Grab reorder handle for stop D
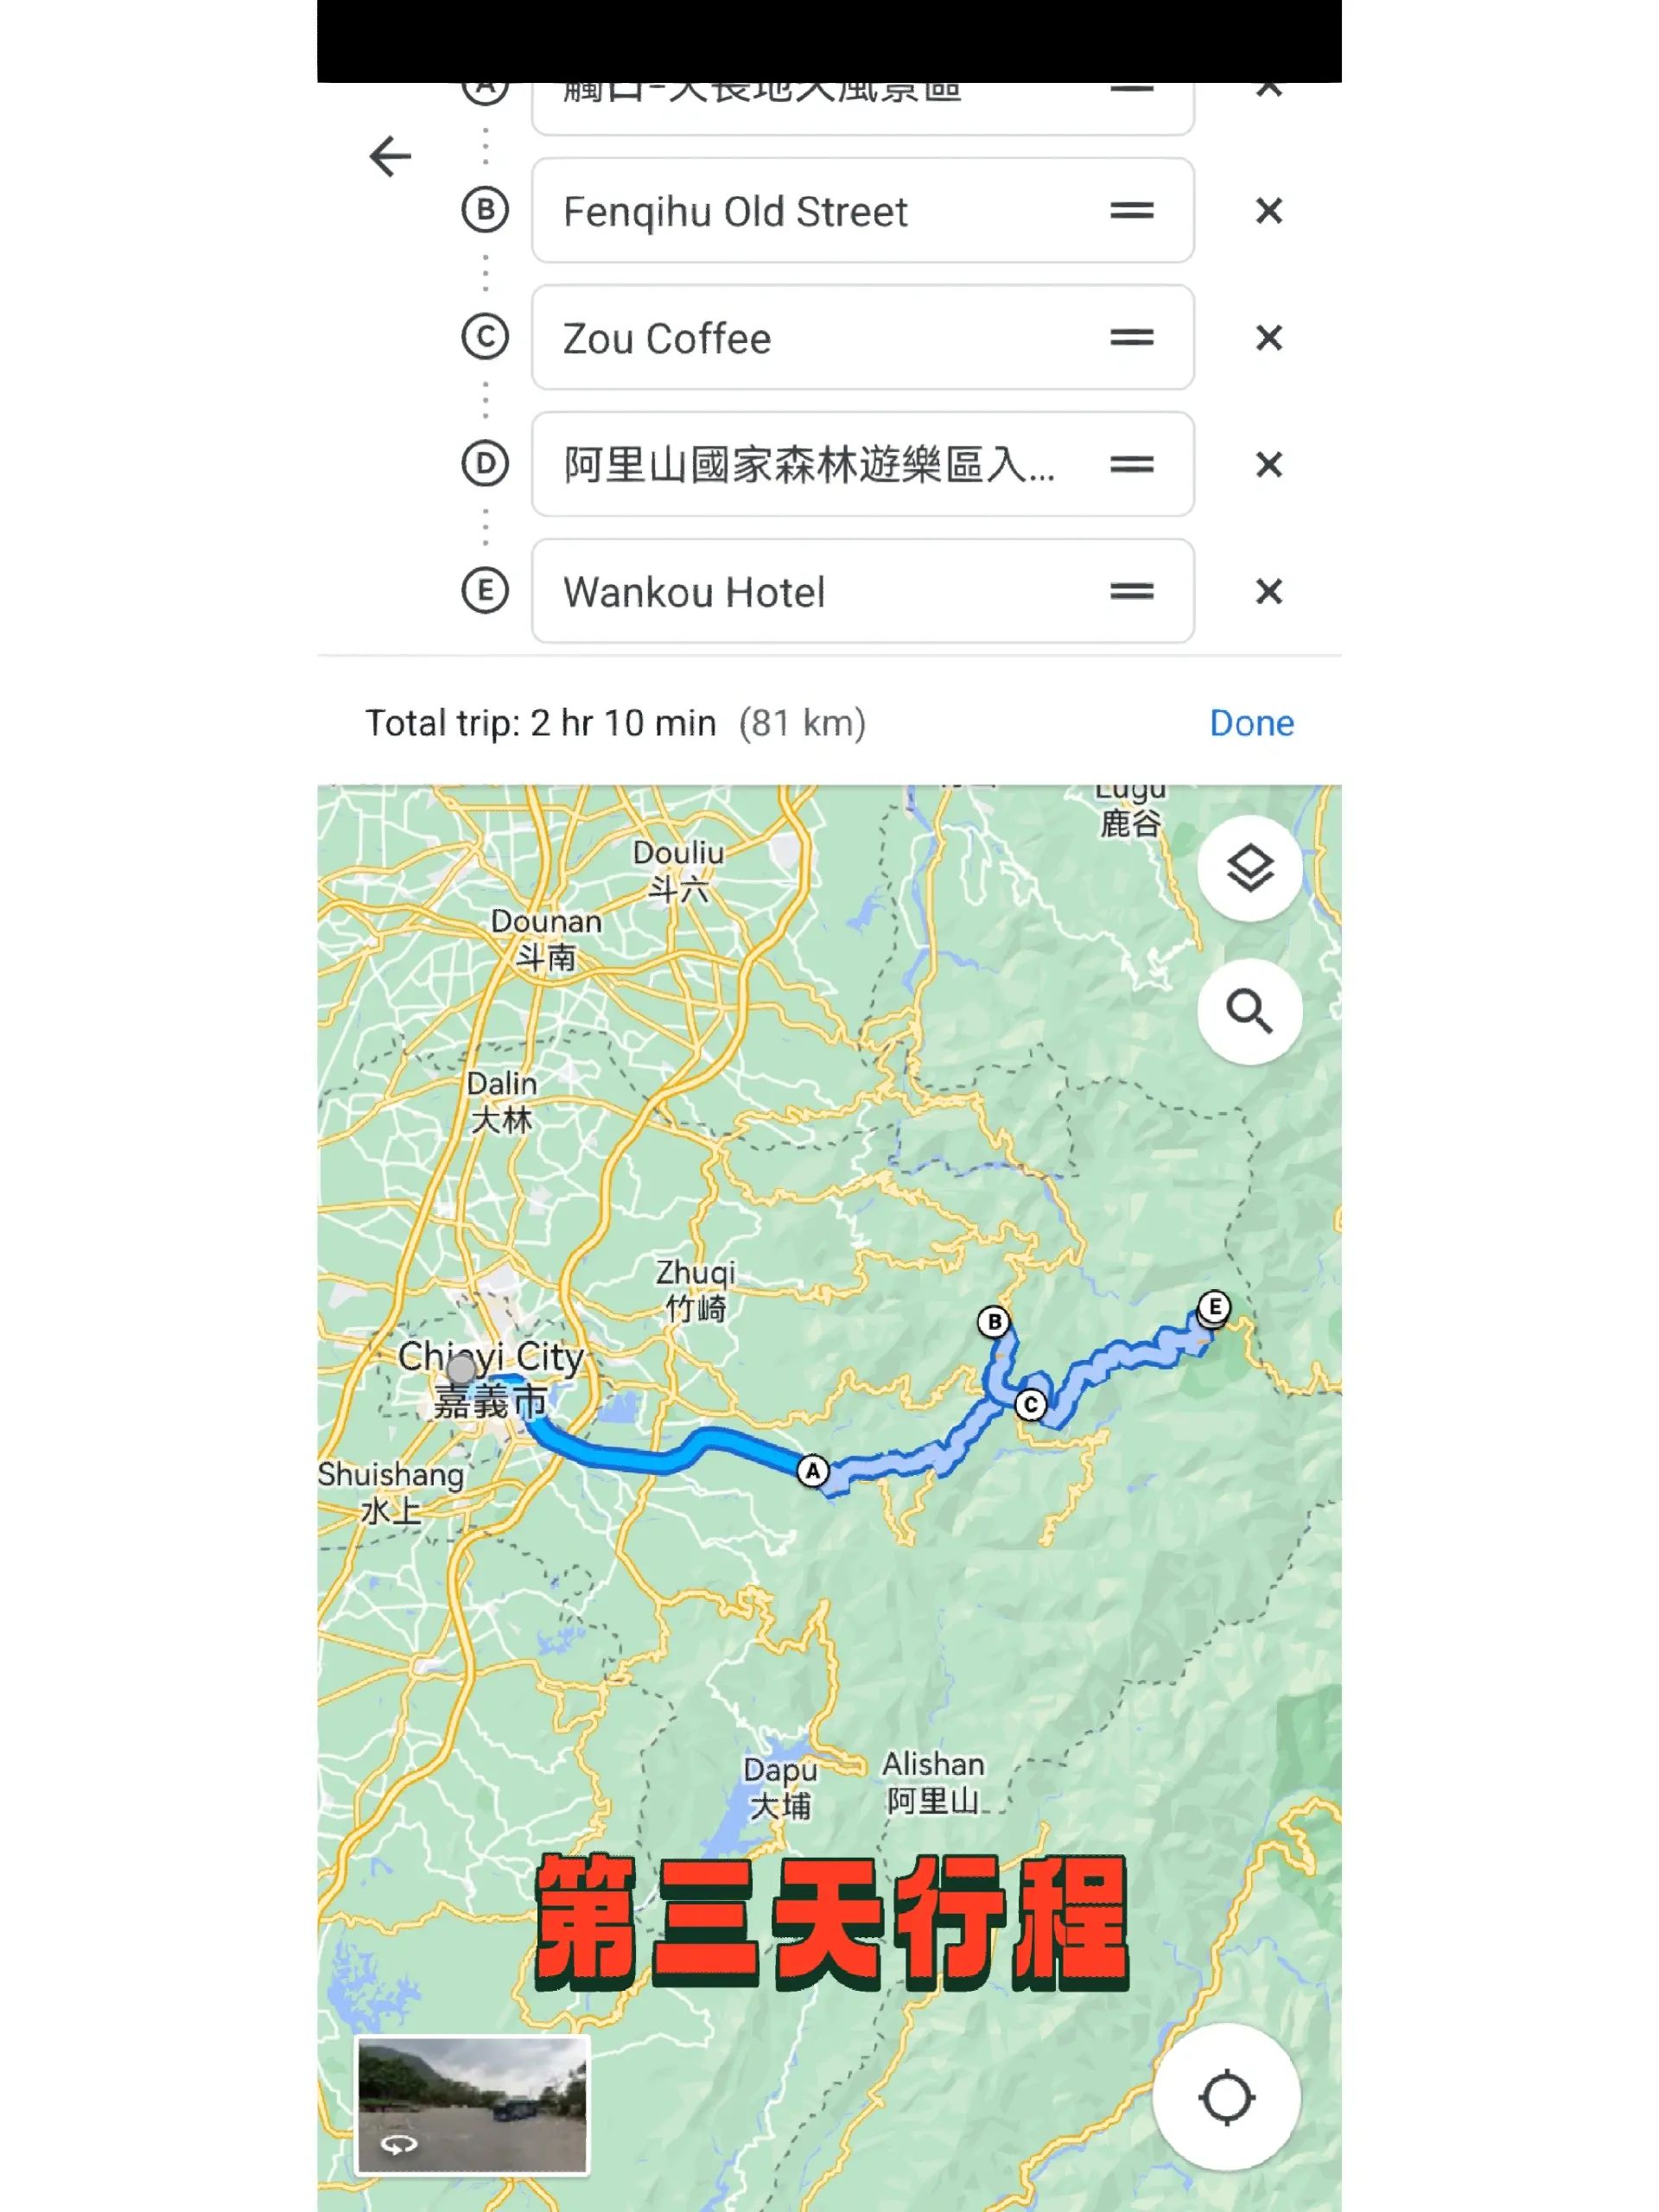 point(1131,465)
